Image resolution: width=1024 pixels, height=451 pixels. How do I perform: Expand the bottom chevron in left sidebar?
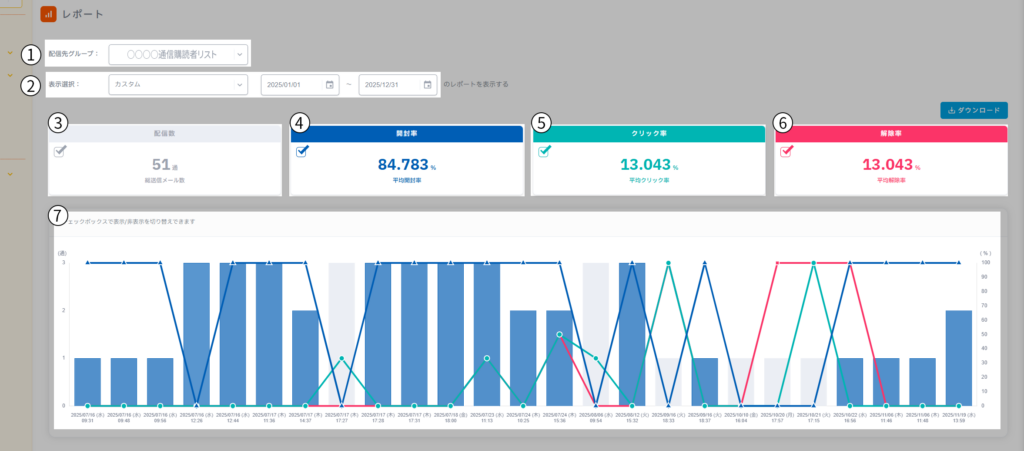coord(9,173)
